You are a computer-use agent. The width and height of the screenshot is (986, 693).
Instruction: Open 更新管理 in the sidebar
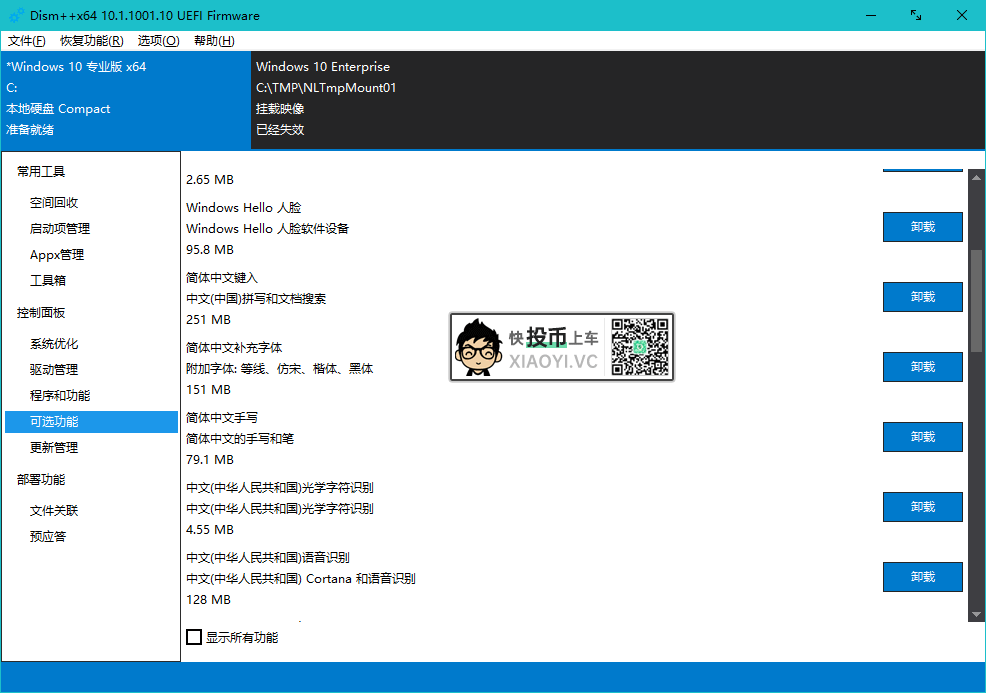[x=54, y=448]
